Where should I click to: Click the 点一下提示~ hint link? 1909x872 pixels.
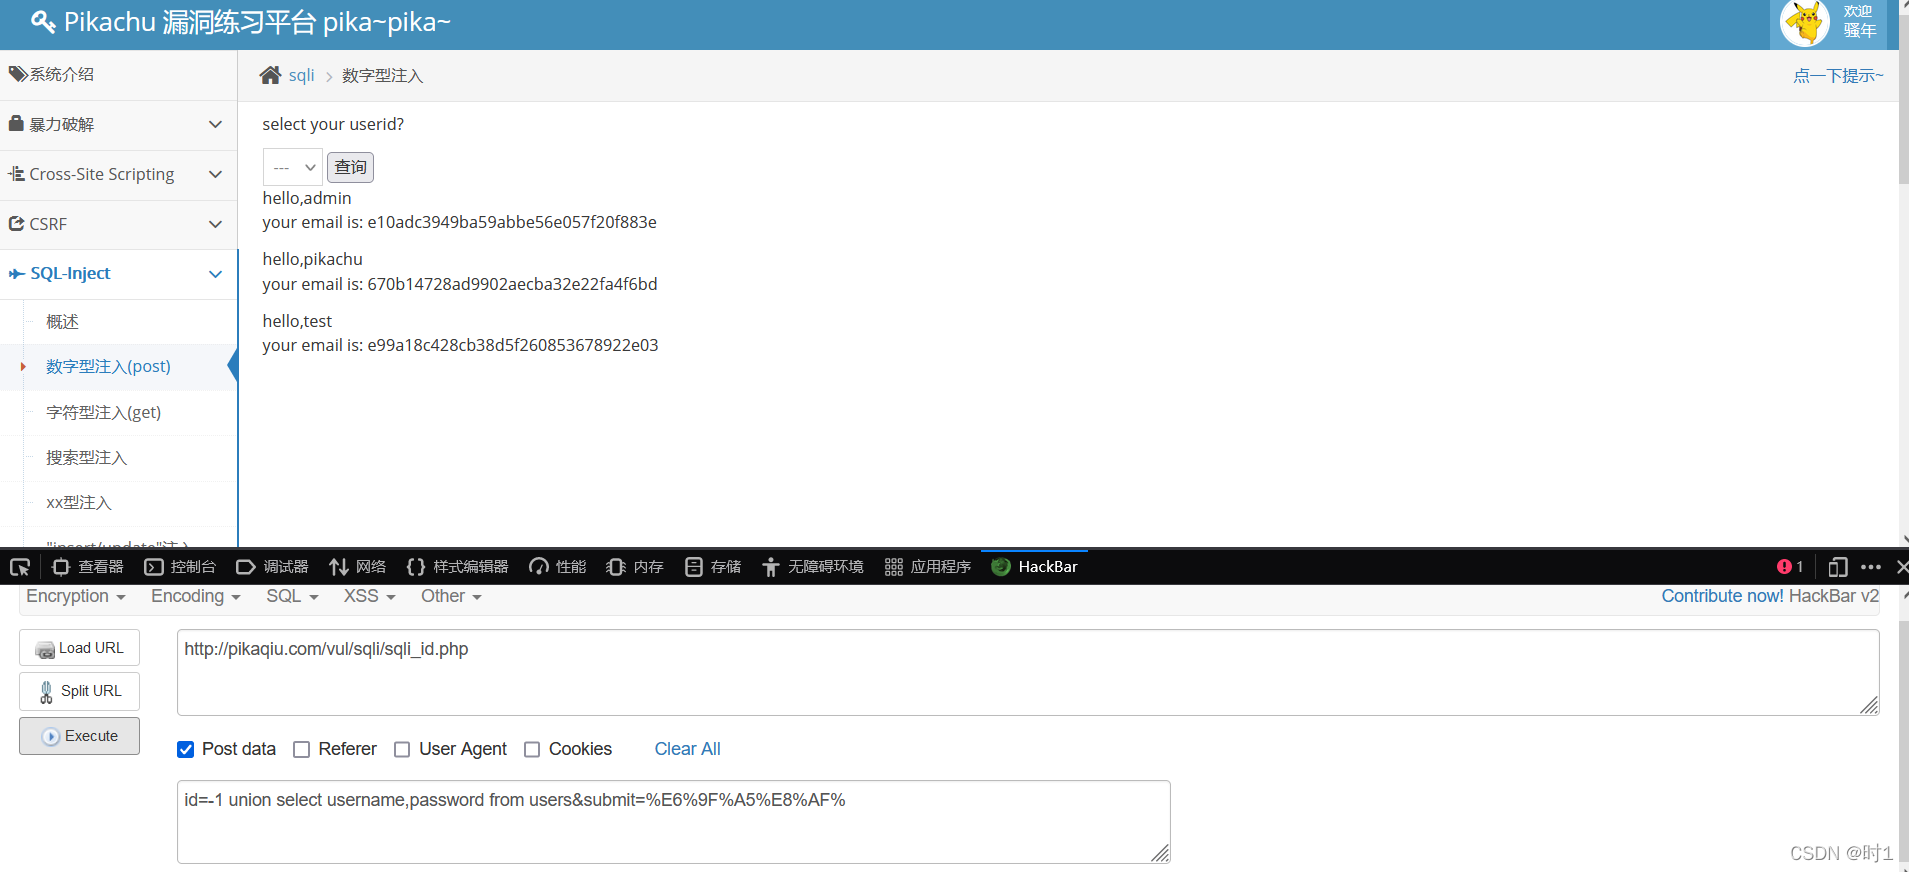point(1838,76)
